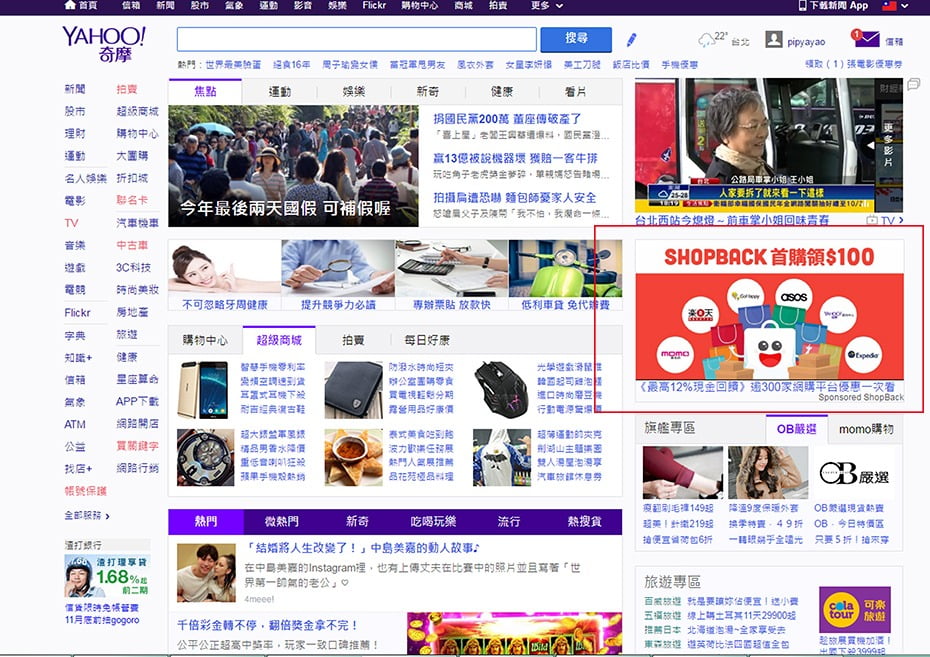Open the 千倍彩金不停 promotion link
930x657 pixels.
(267, 625)
